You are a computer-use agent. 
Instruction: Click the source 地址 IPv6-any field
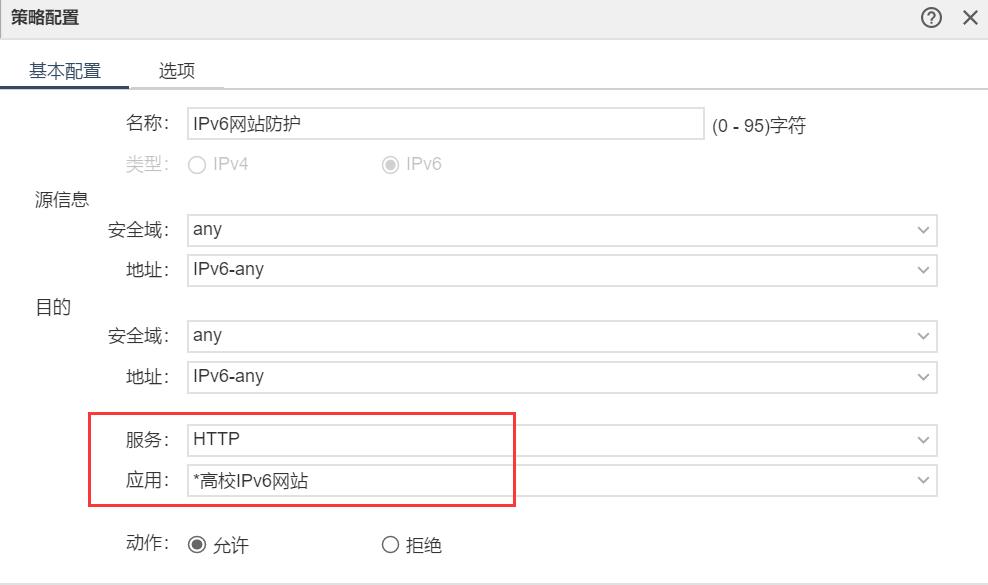(562, 270)
